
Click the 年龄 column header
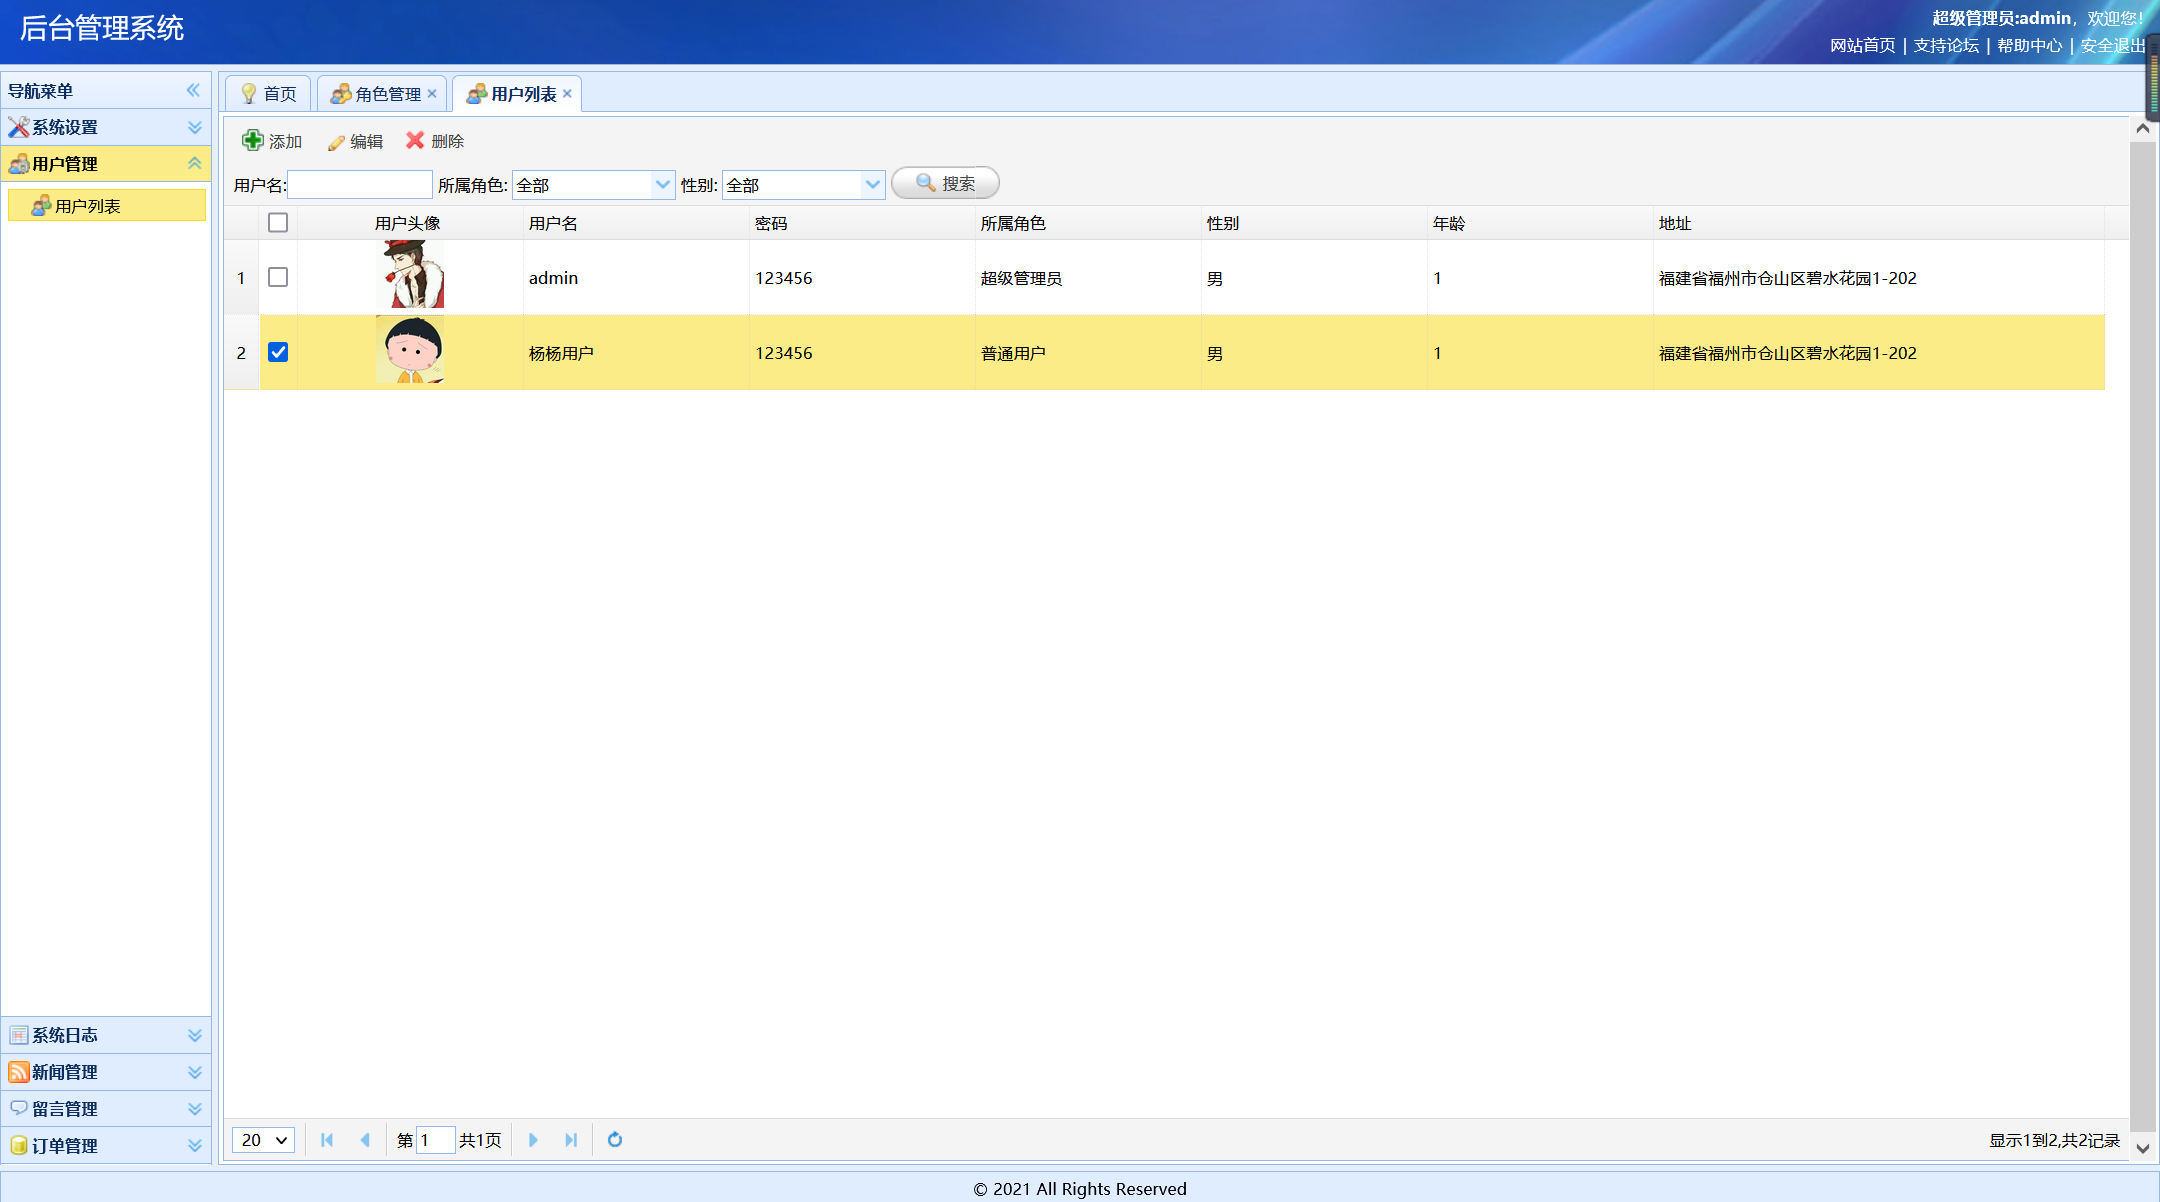pyautogui.click(x=1540, y=223)
